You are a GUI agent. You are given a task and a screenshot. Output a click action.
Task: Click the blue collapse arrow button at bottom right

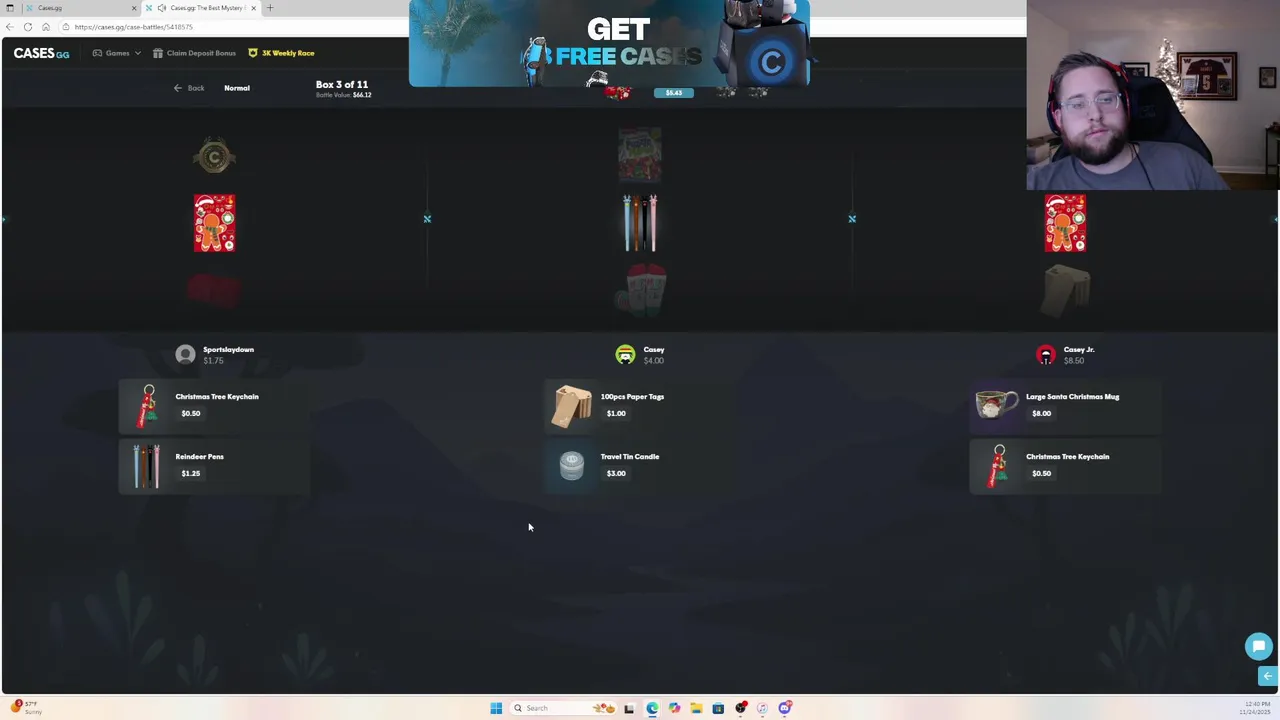(x=1267, y=676)
